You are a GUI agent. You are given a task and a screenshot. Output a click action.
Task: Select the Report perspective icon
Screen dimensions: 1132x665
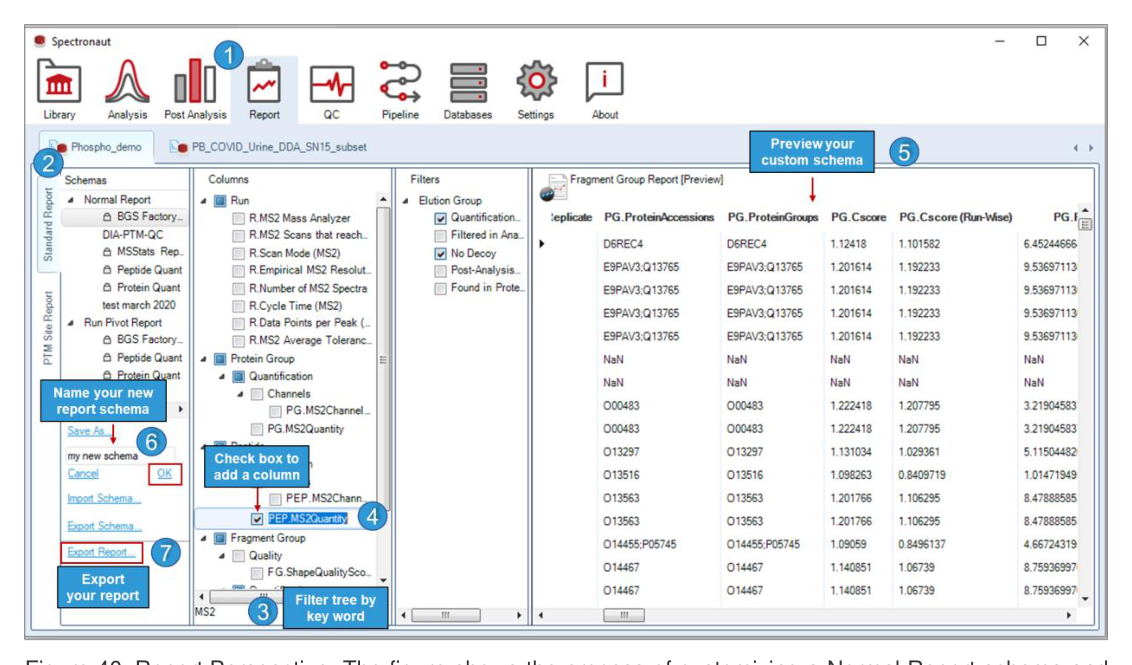tap(264, 89)
